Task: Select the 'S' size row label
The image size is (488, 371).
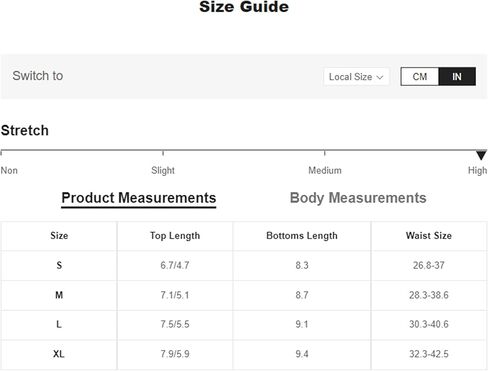Action: point(59,265)
